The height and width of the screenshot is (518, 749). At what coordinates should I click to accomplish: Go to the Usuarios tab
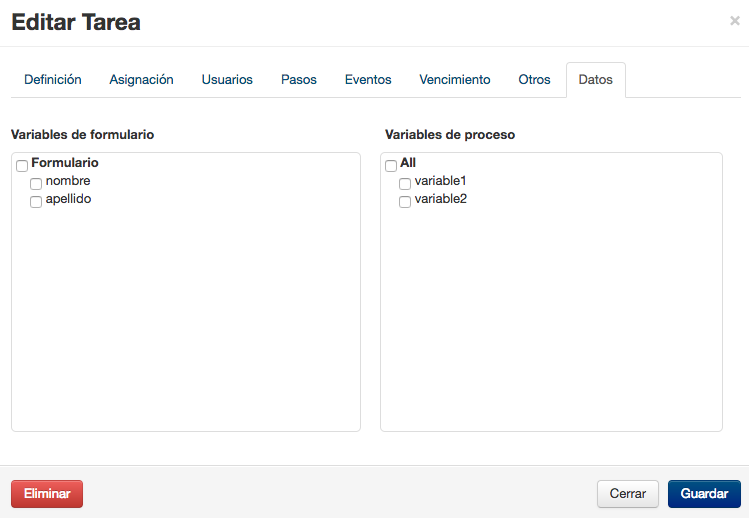click(227, 80)
